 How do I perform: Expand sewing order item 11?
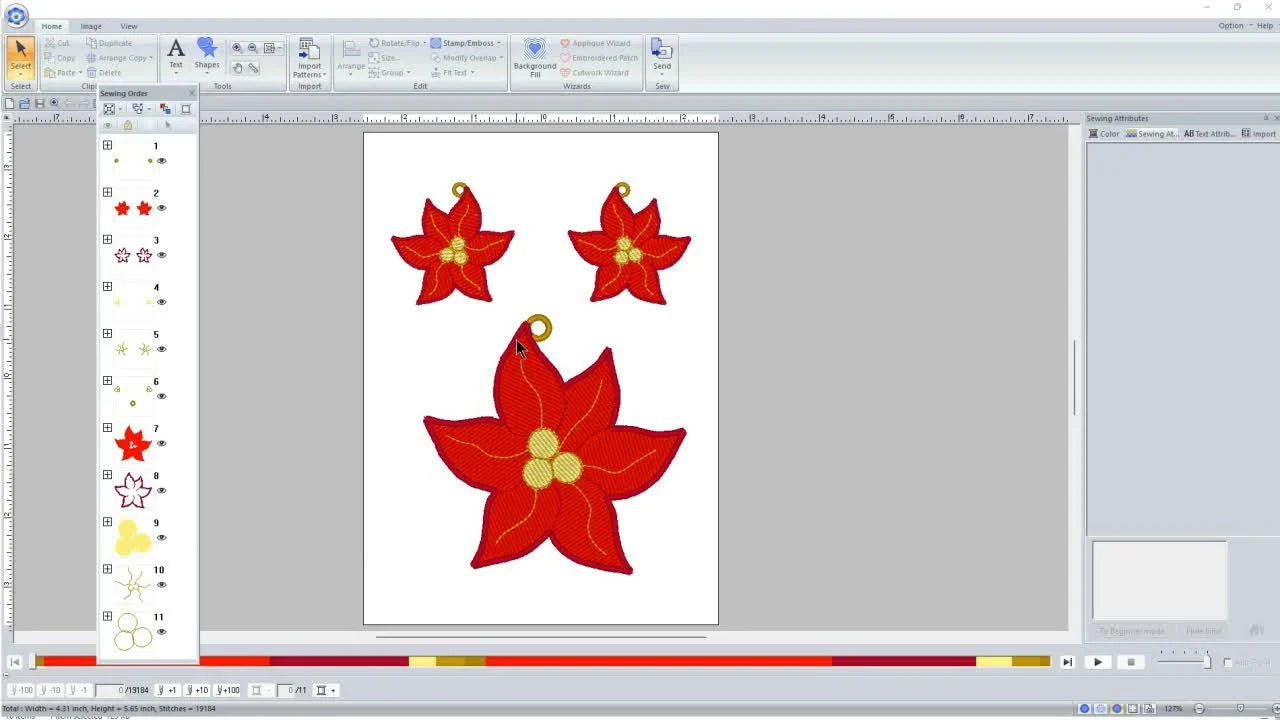click(x=107, y=615)
